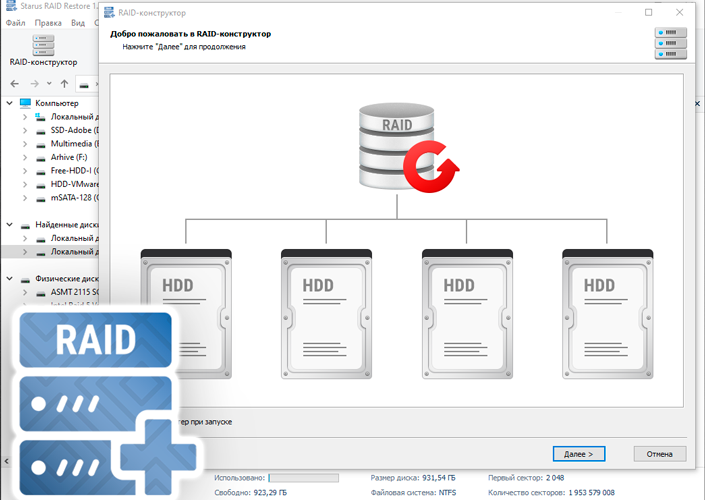This screenshot has width=705, height=500.
Task: Go forward with the right arrow
Action: pyautogui.click(x=35, y=84)
